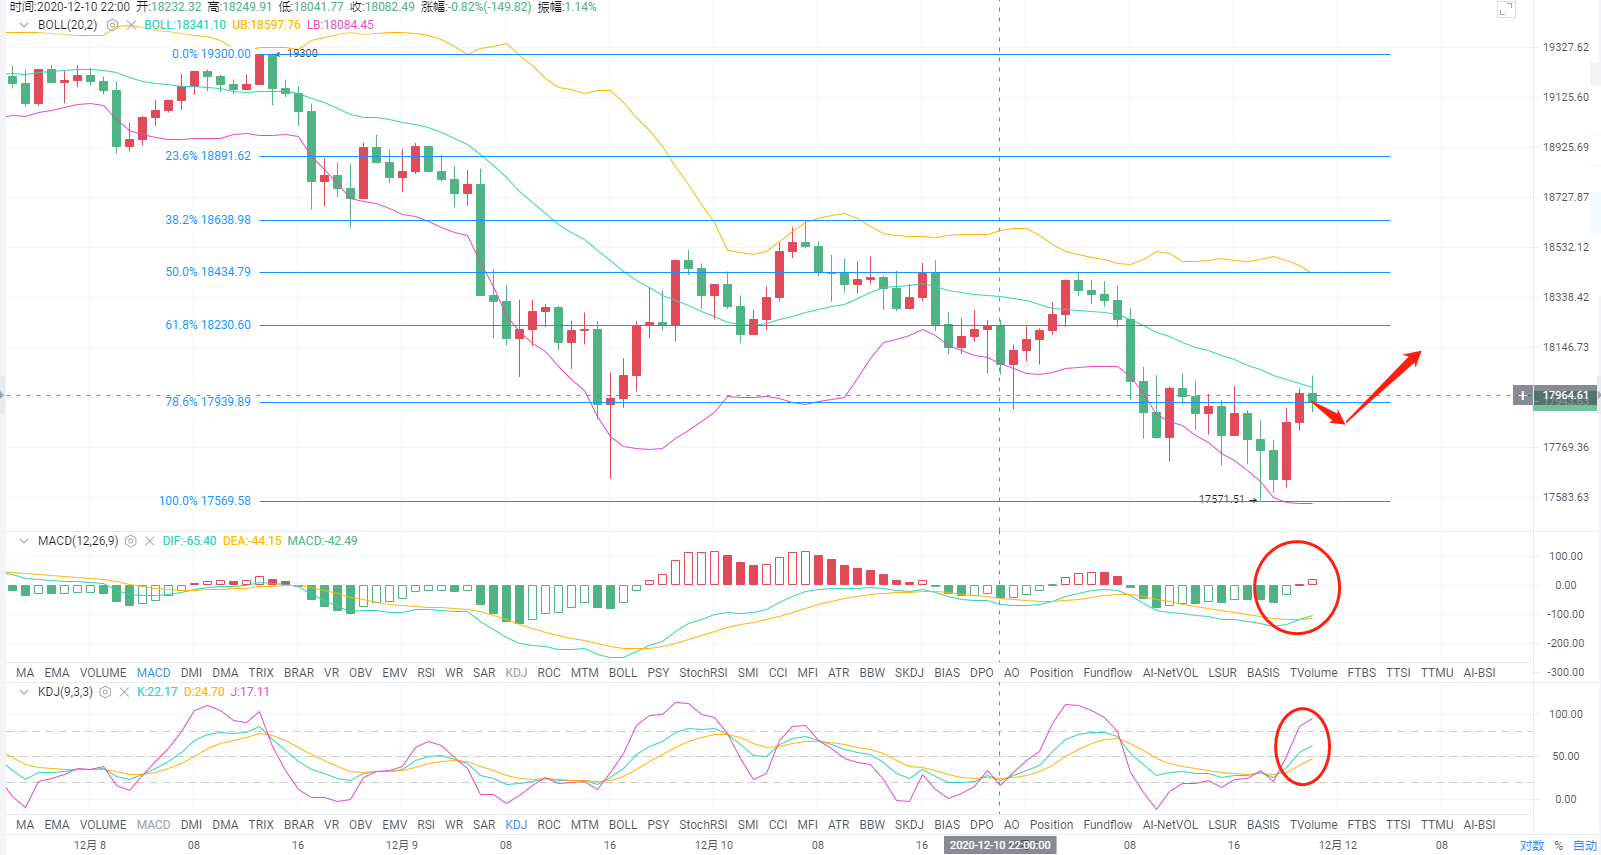Open the AI-NetVOL tab beneath the MACD chart
Screen dimensions: 1601x855
click(x=1170, y=673)
